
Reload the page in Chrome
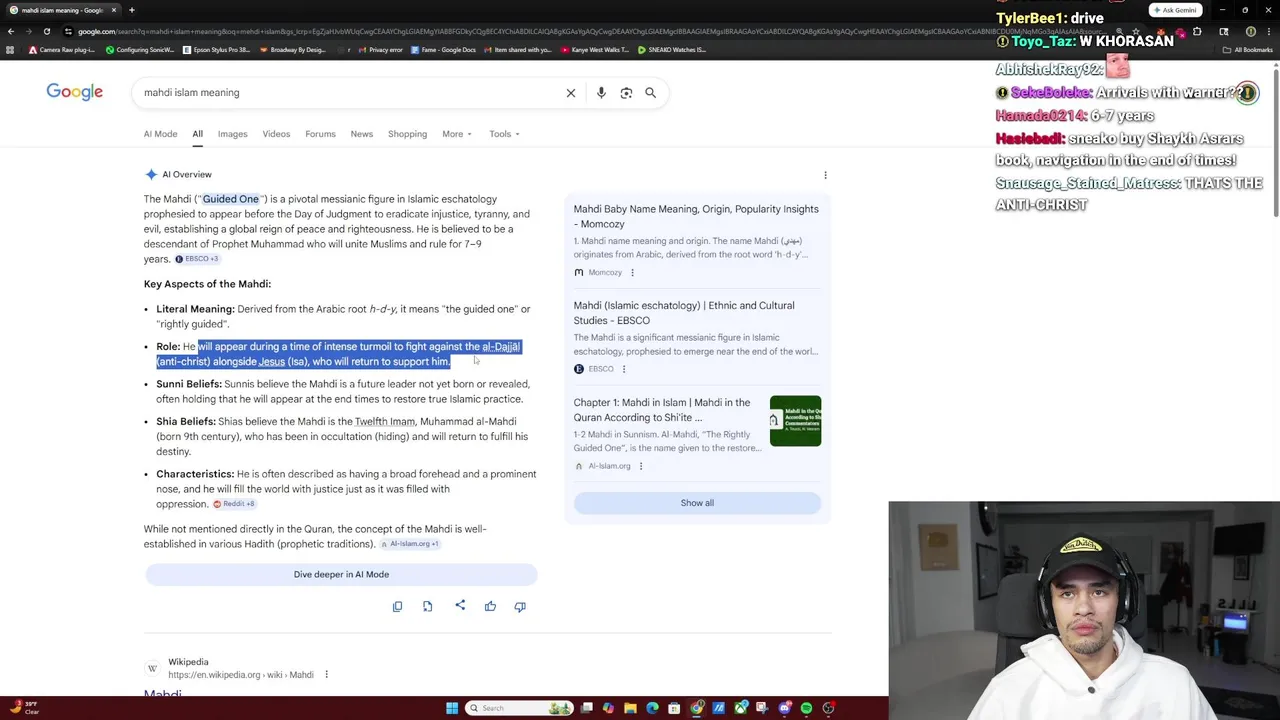click(46, 31)
